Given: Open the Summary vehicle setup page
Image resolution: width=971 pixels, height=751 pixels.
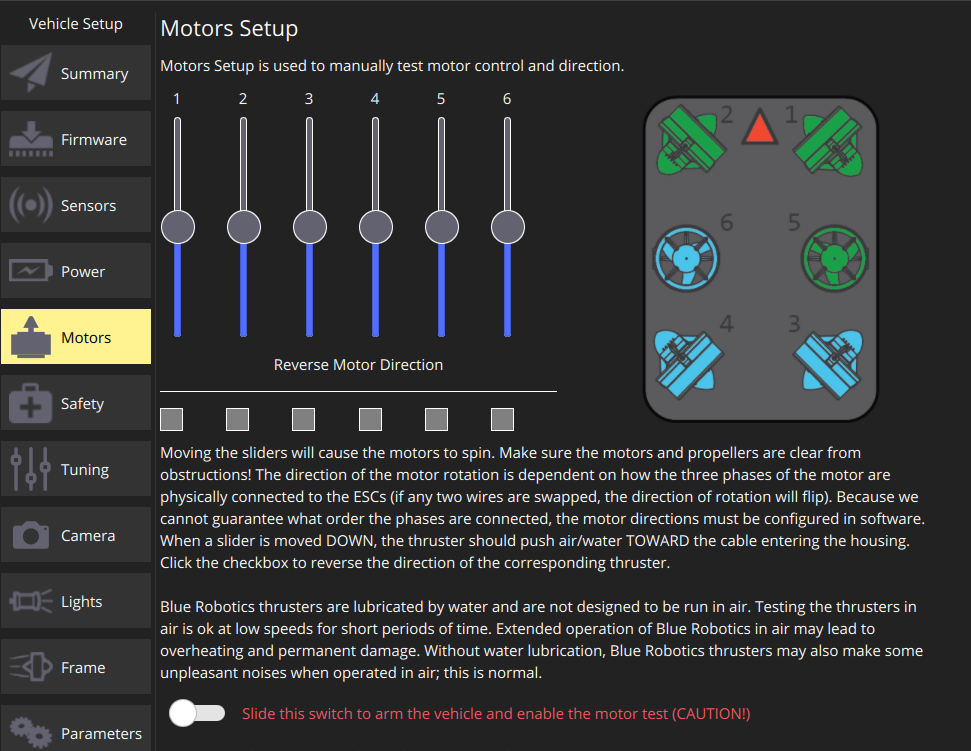Looking at the screenshot, I should (75, 73).
